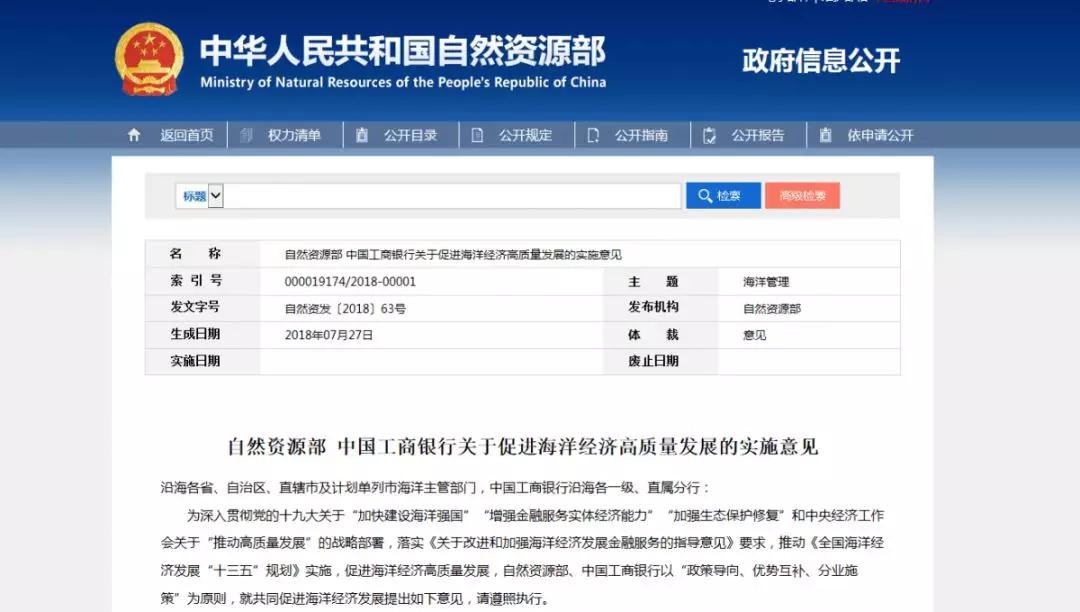Click the 权力清单 list icon
This screenshot has width=1080, height=612.
coord(246,135)
